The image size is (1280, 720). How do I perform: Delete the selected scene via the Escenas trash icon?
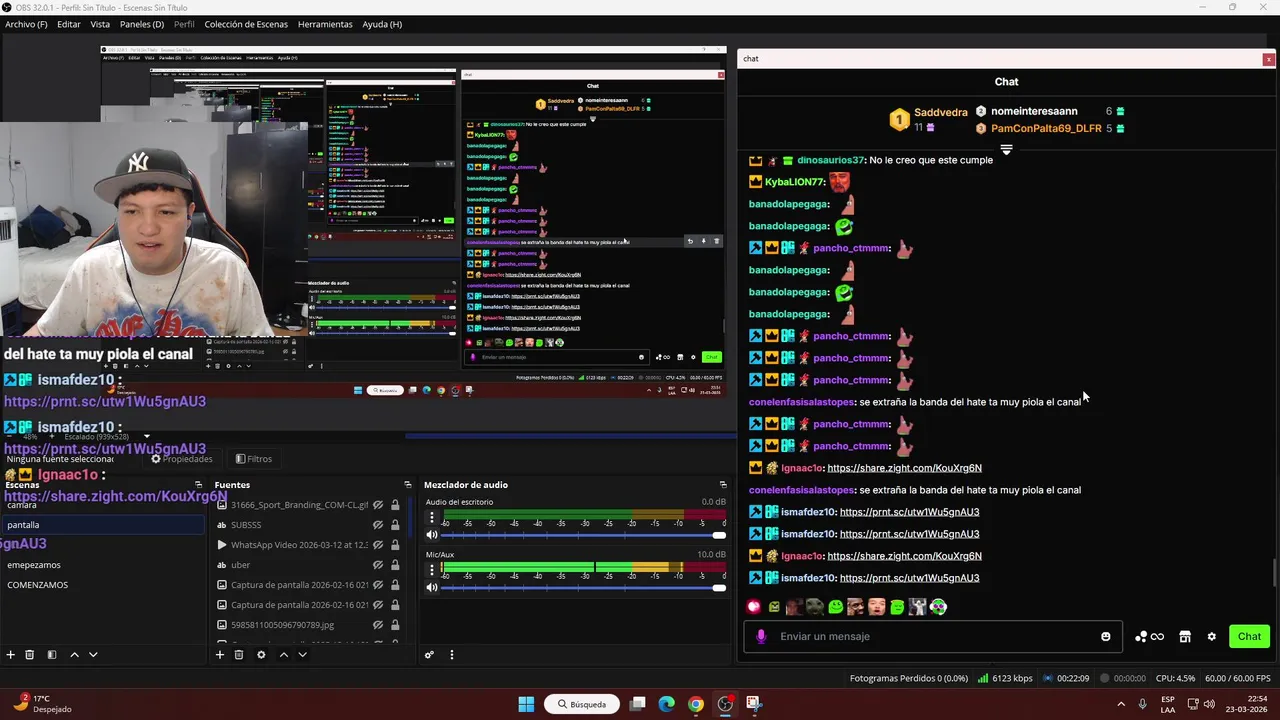tap(29, 654)
